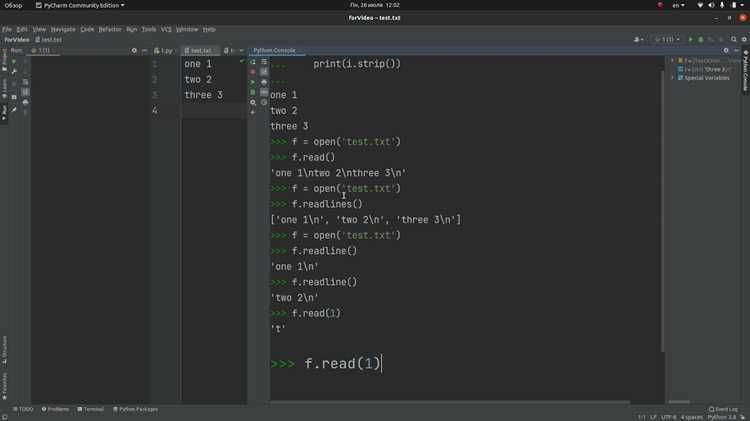Open the en keyboard layout dropdown
Screen dimensions: 750x421
click(679, 5)
